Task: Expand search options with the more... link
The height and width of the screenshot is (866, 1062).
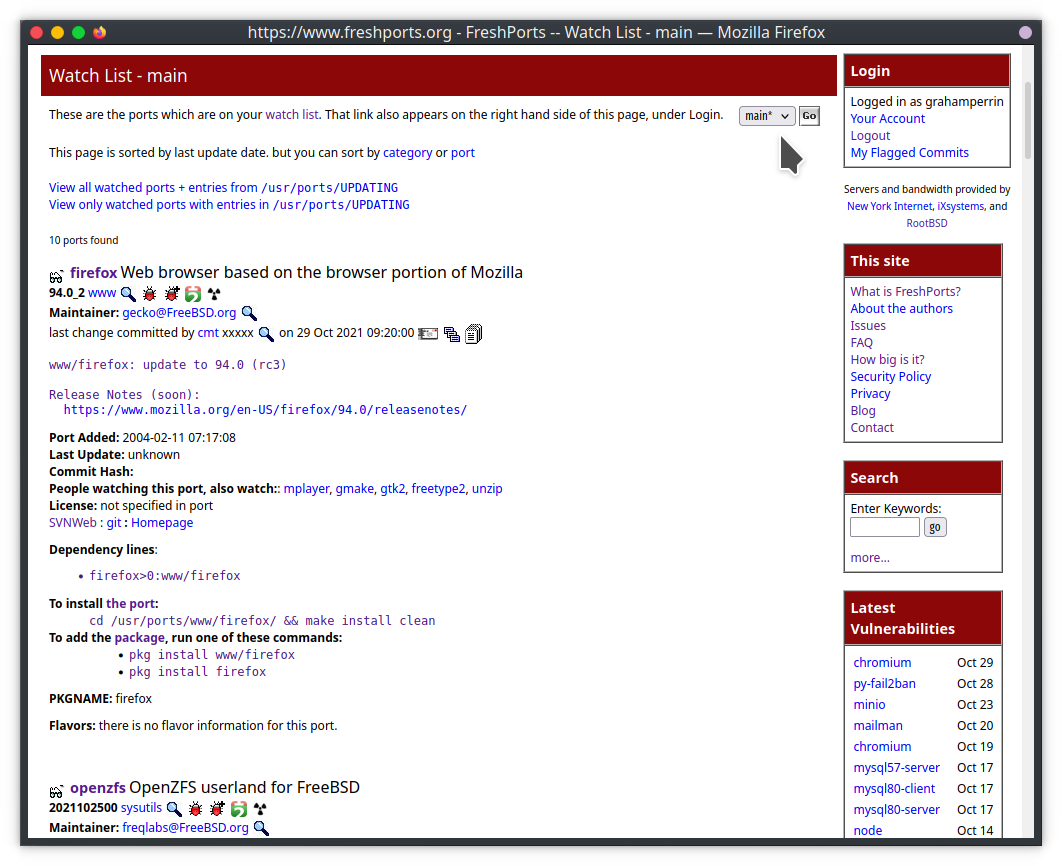Action: tap(869, 558)
